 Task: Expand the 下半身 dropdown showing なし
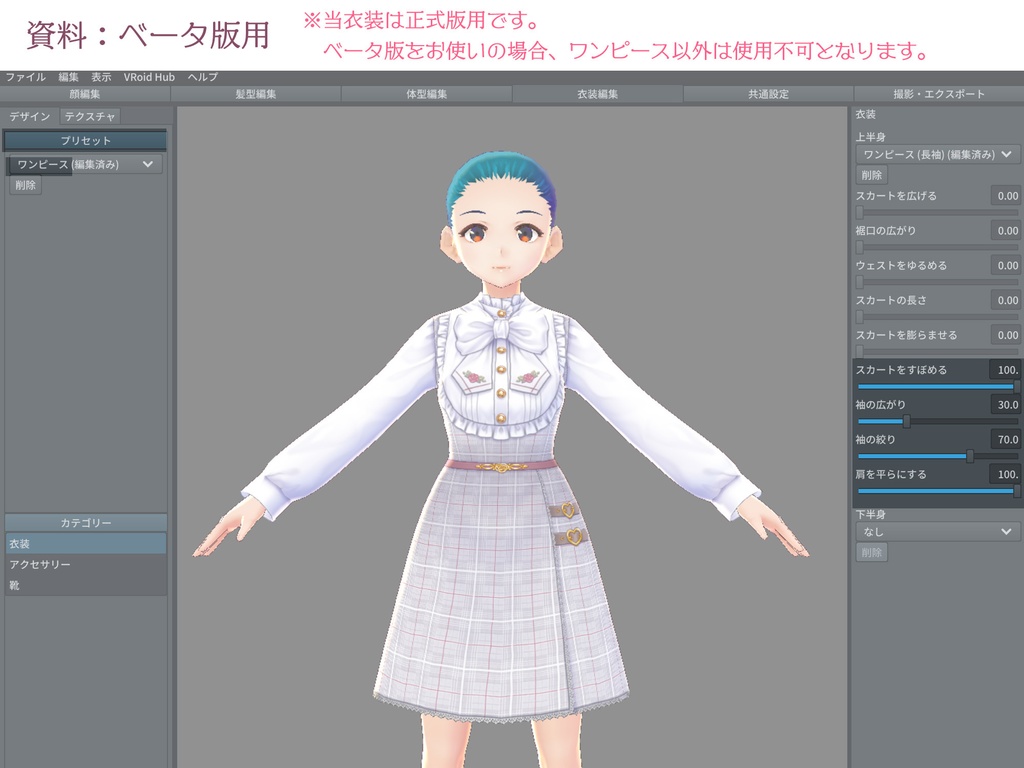[938, 531]
